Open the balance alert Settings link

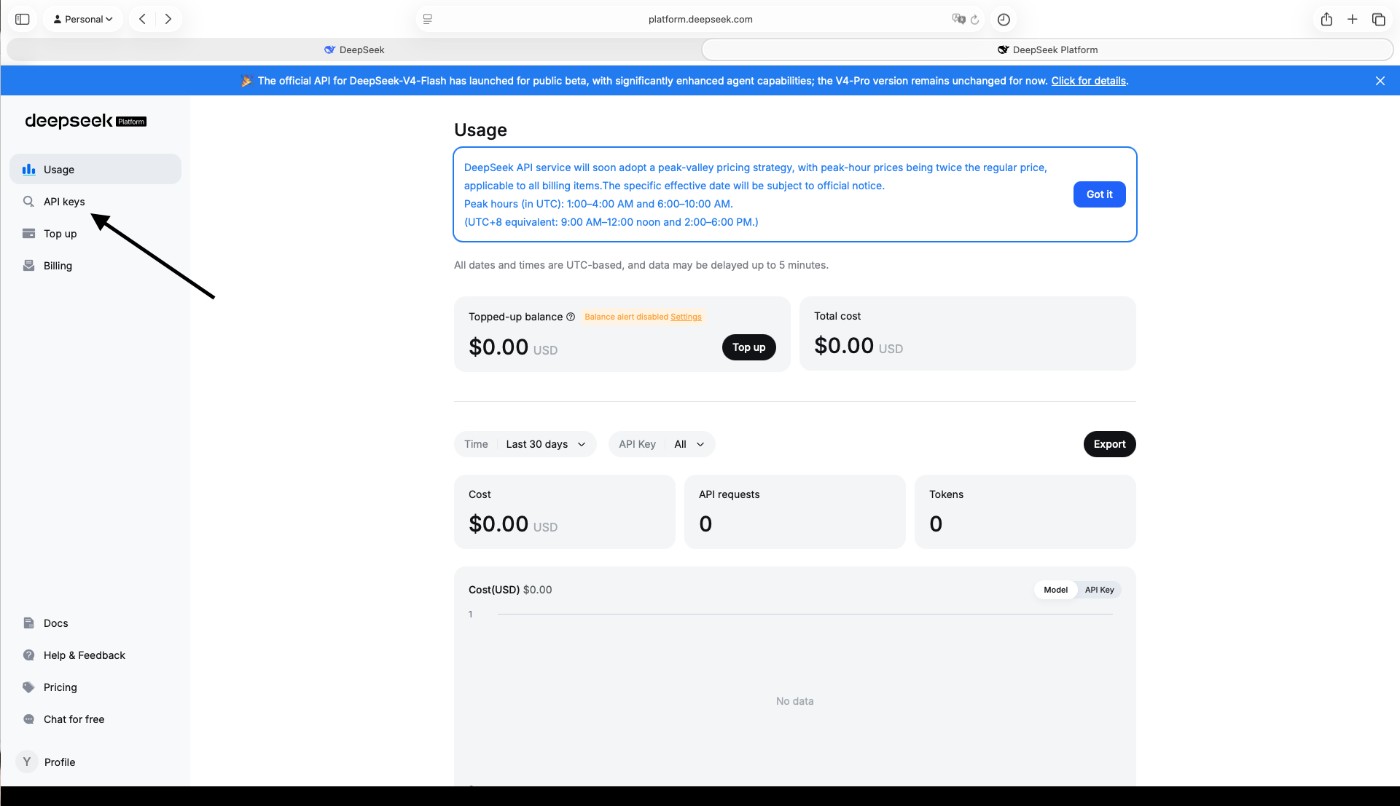tap(686, 317)
